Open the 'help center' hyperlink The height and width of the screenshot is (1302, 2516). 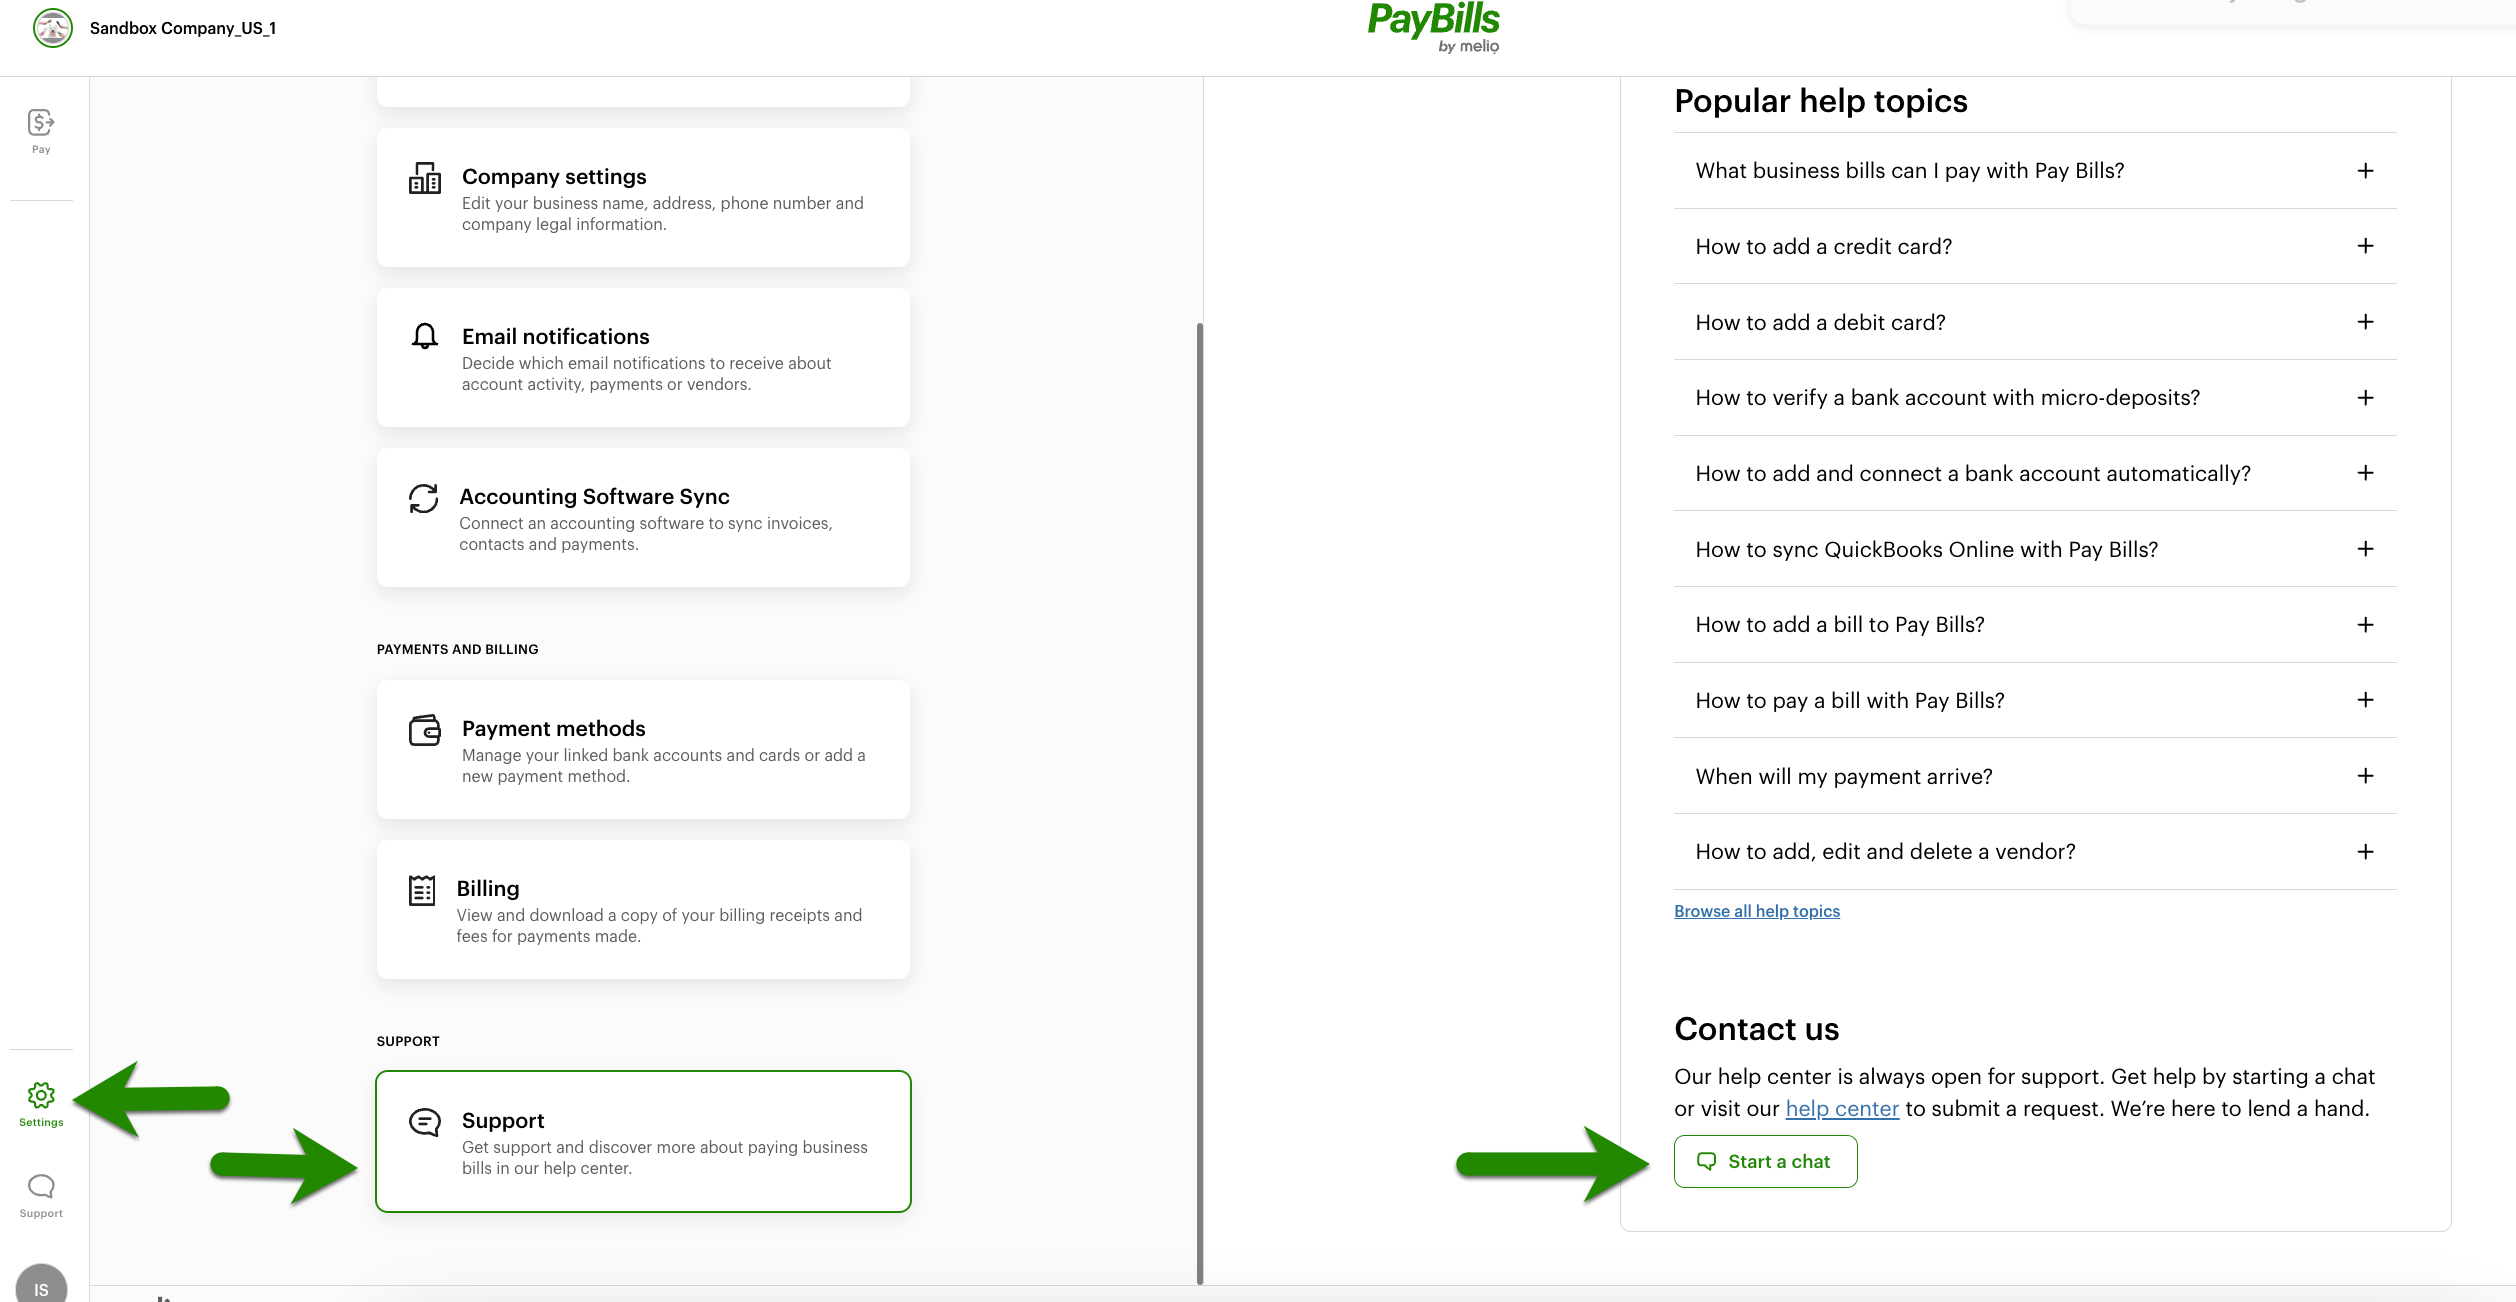pos(1841,1108)
